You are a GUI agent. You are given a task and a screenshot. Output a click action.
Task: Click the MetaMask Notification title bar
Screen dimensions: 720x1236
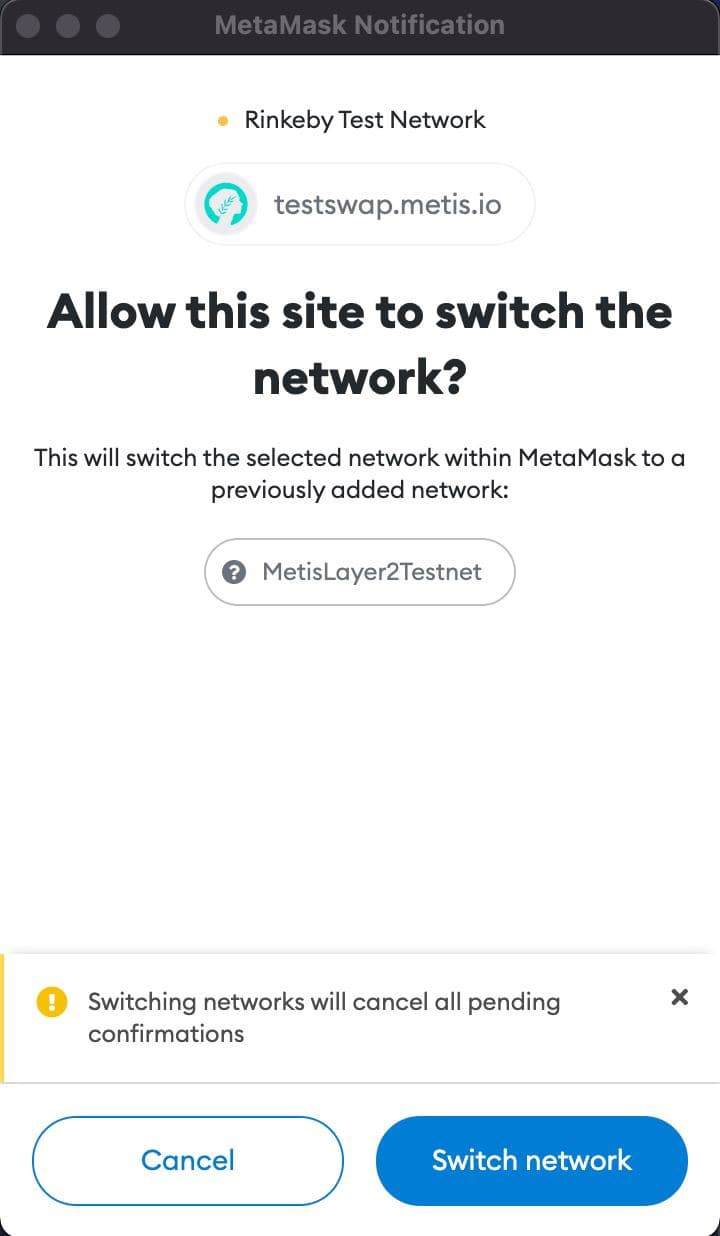(360, 26)
